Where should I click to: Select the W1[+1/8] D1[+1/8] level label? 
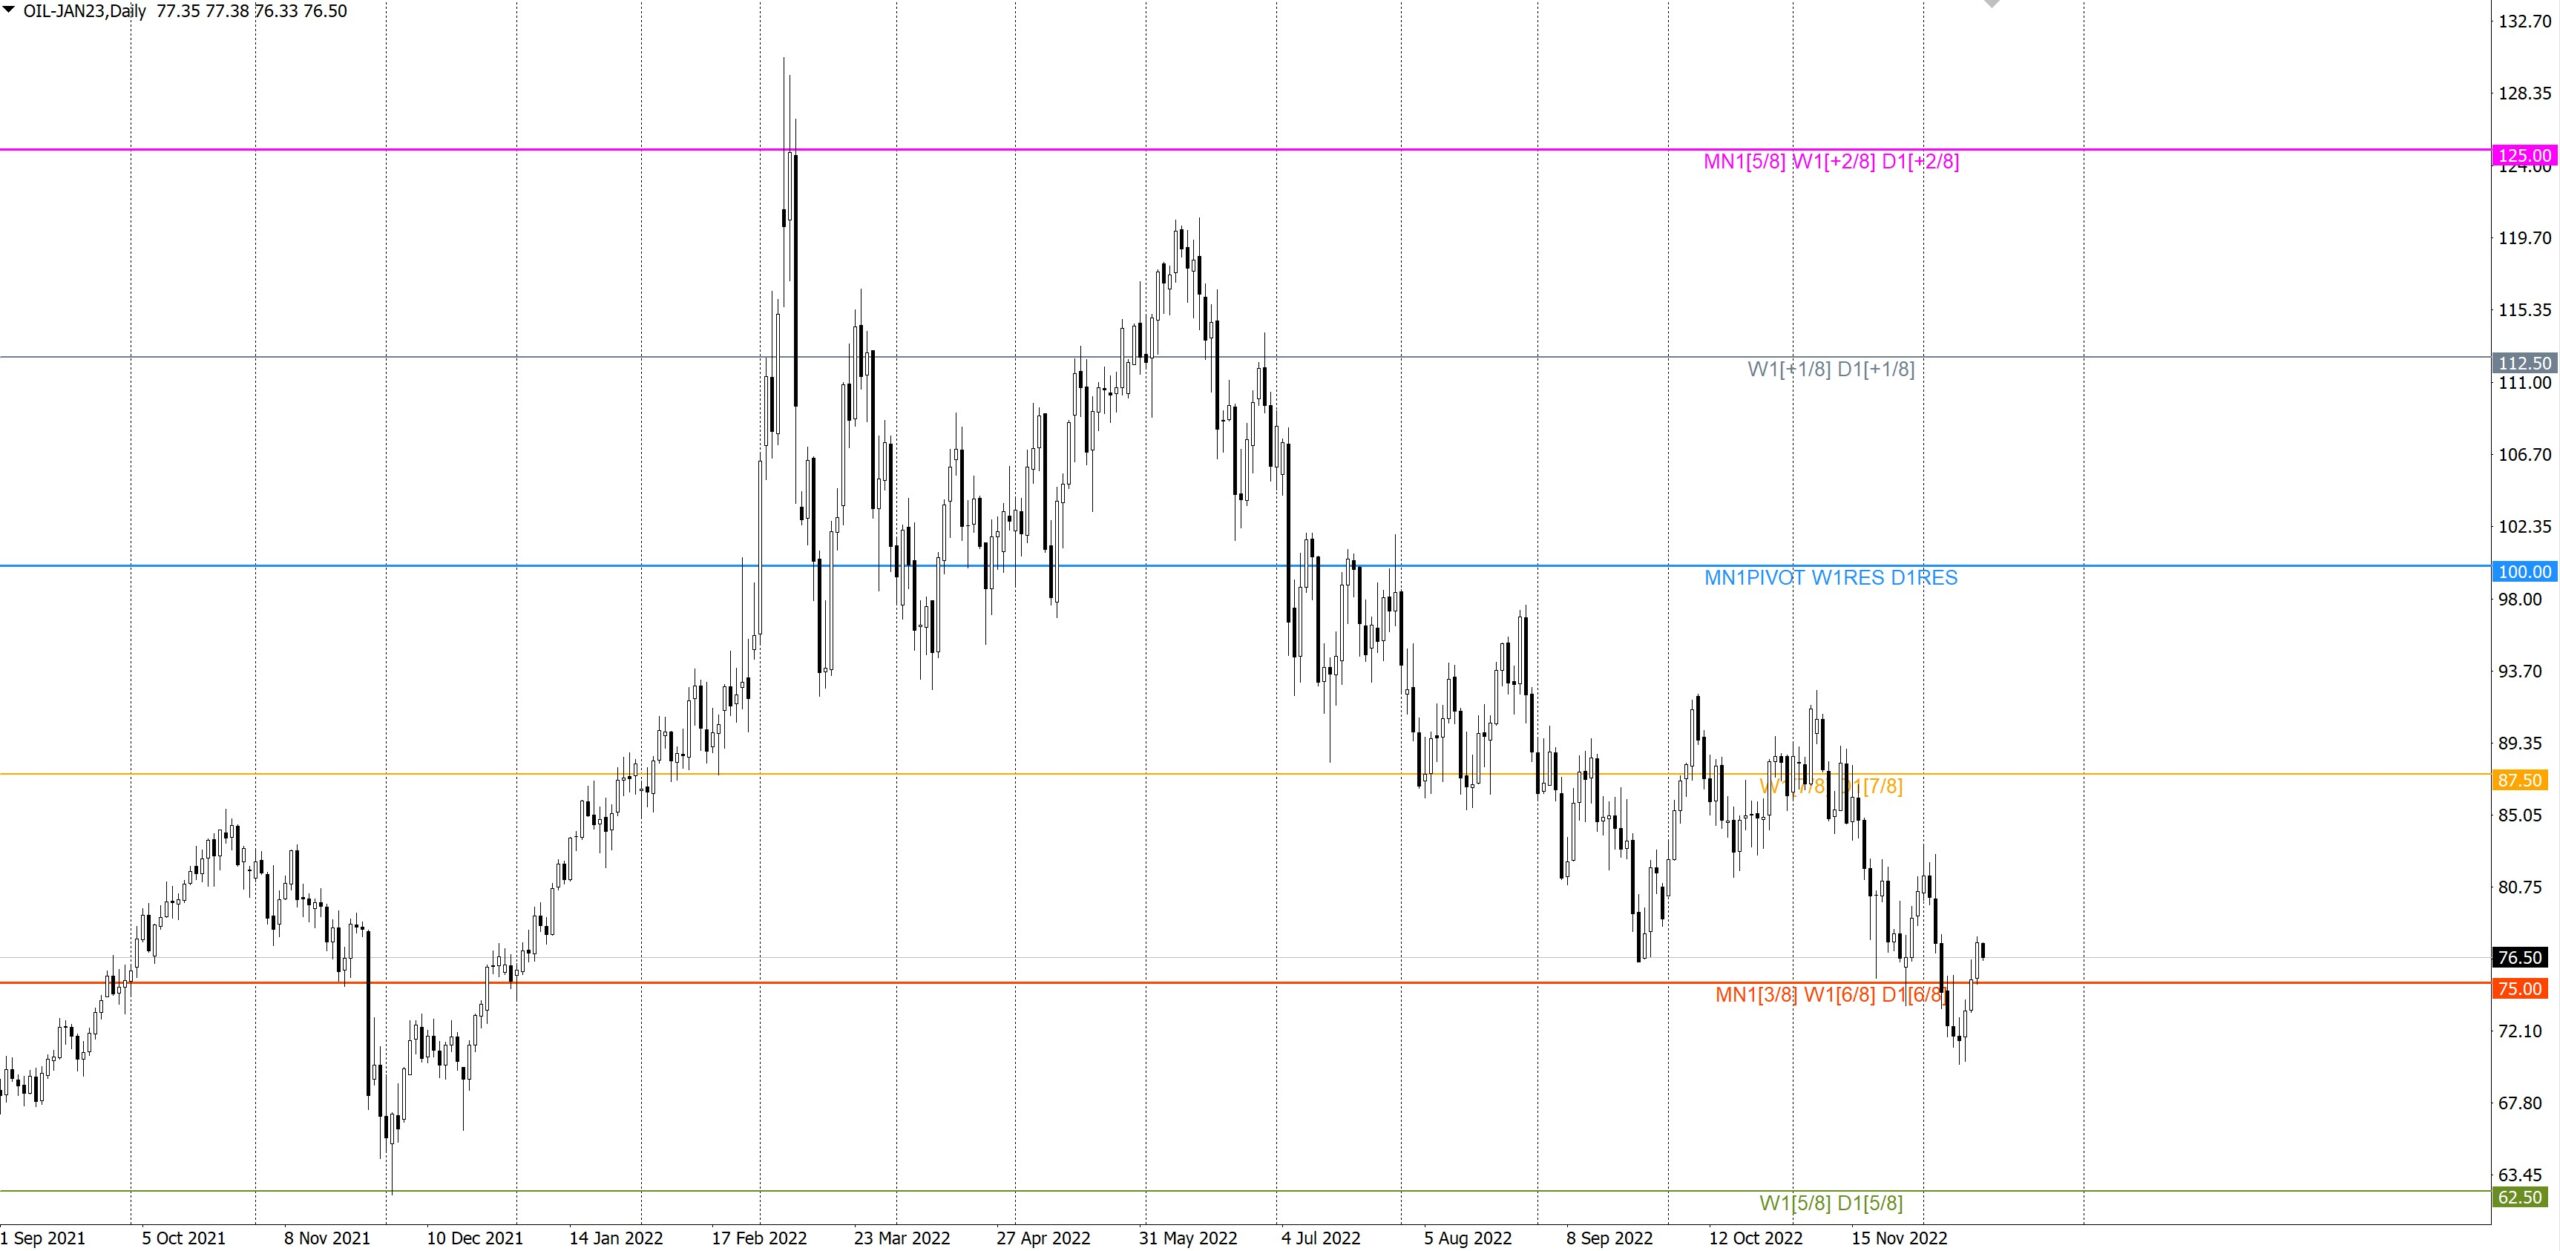coord(1830,369)
